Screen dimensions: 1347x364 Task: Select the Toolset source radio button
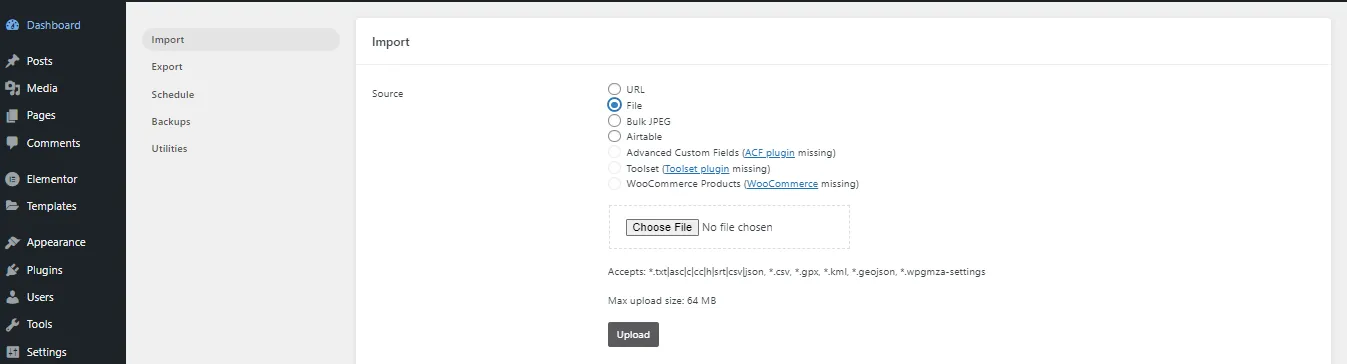coord(615,168)
